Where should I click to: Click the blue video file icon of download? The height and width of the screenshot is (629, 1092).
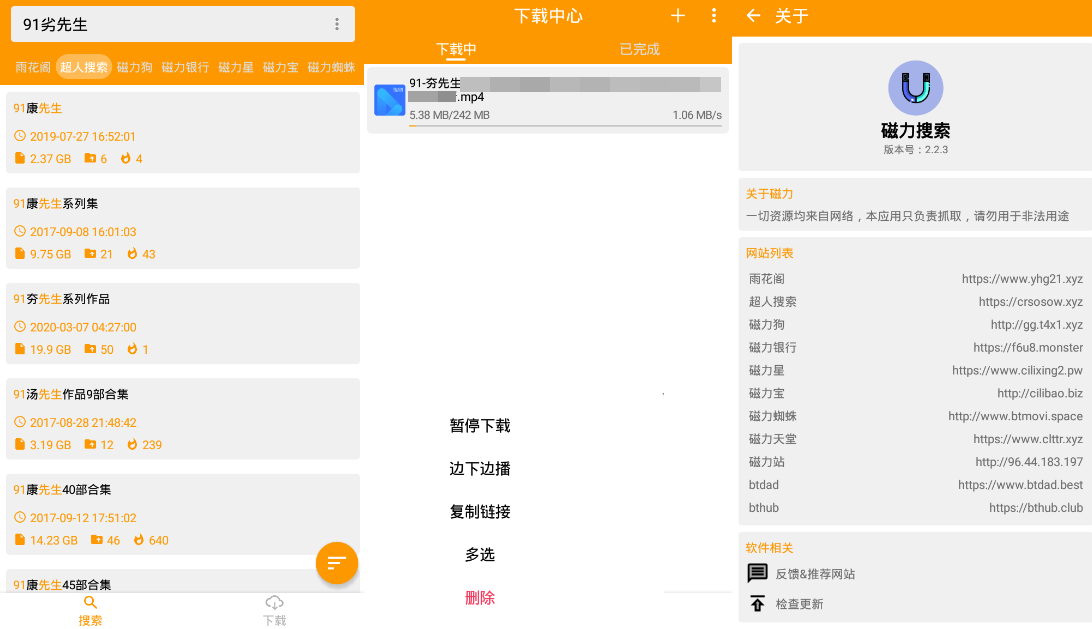[389, 100]
